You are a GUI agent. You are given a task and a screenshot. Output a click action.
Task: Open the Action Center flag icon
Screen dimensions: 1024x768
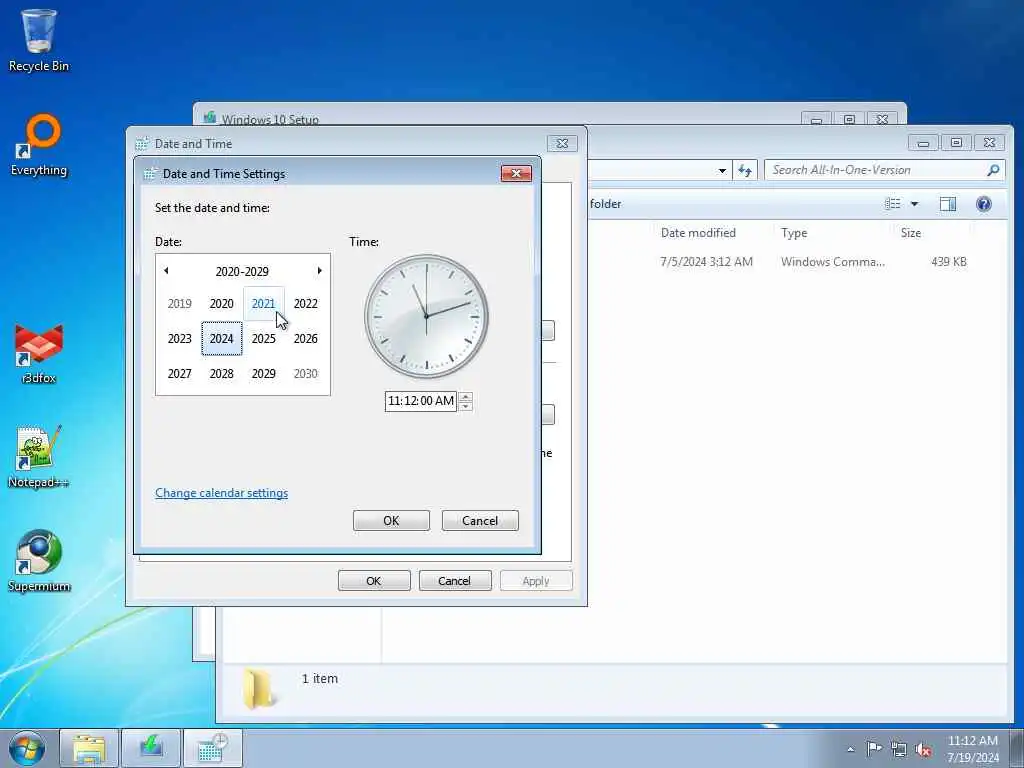click(874, 748)
